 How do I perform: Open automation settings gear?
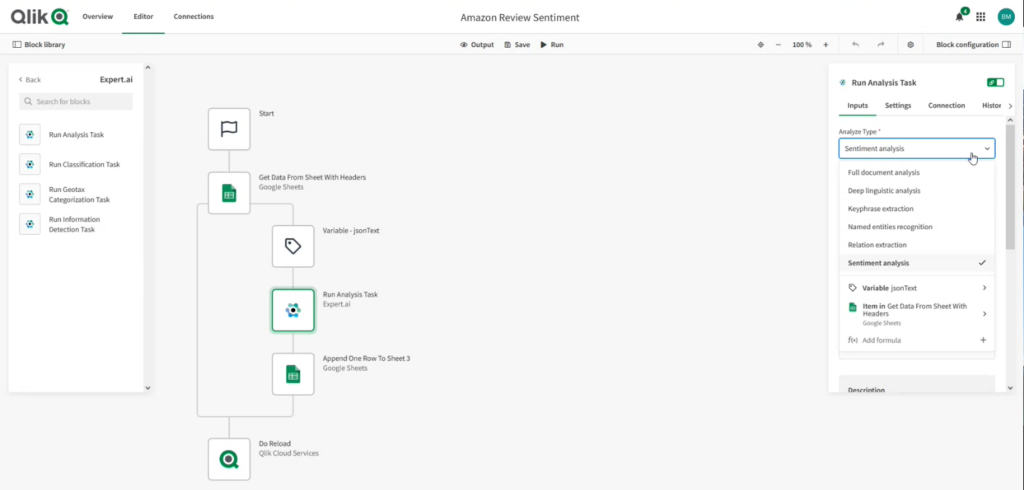click(910, 44)
